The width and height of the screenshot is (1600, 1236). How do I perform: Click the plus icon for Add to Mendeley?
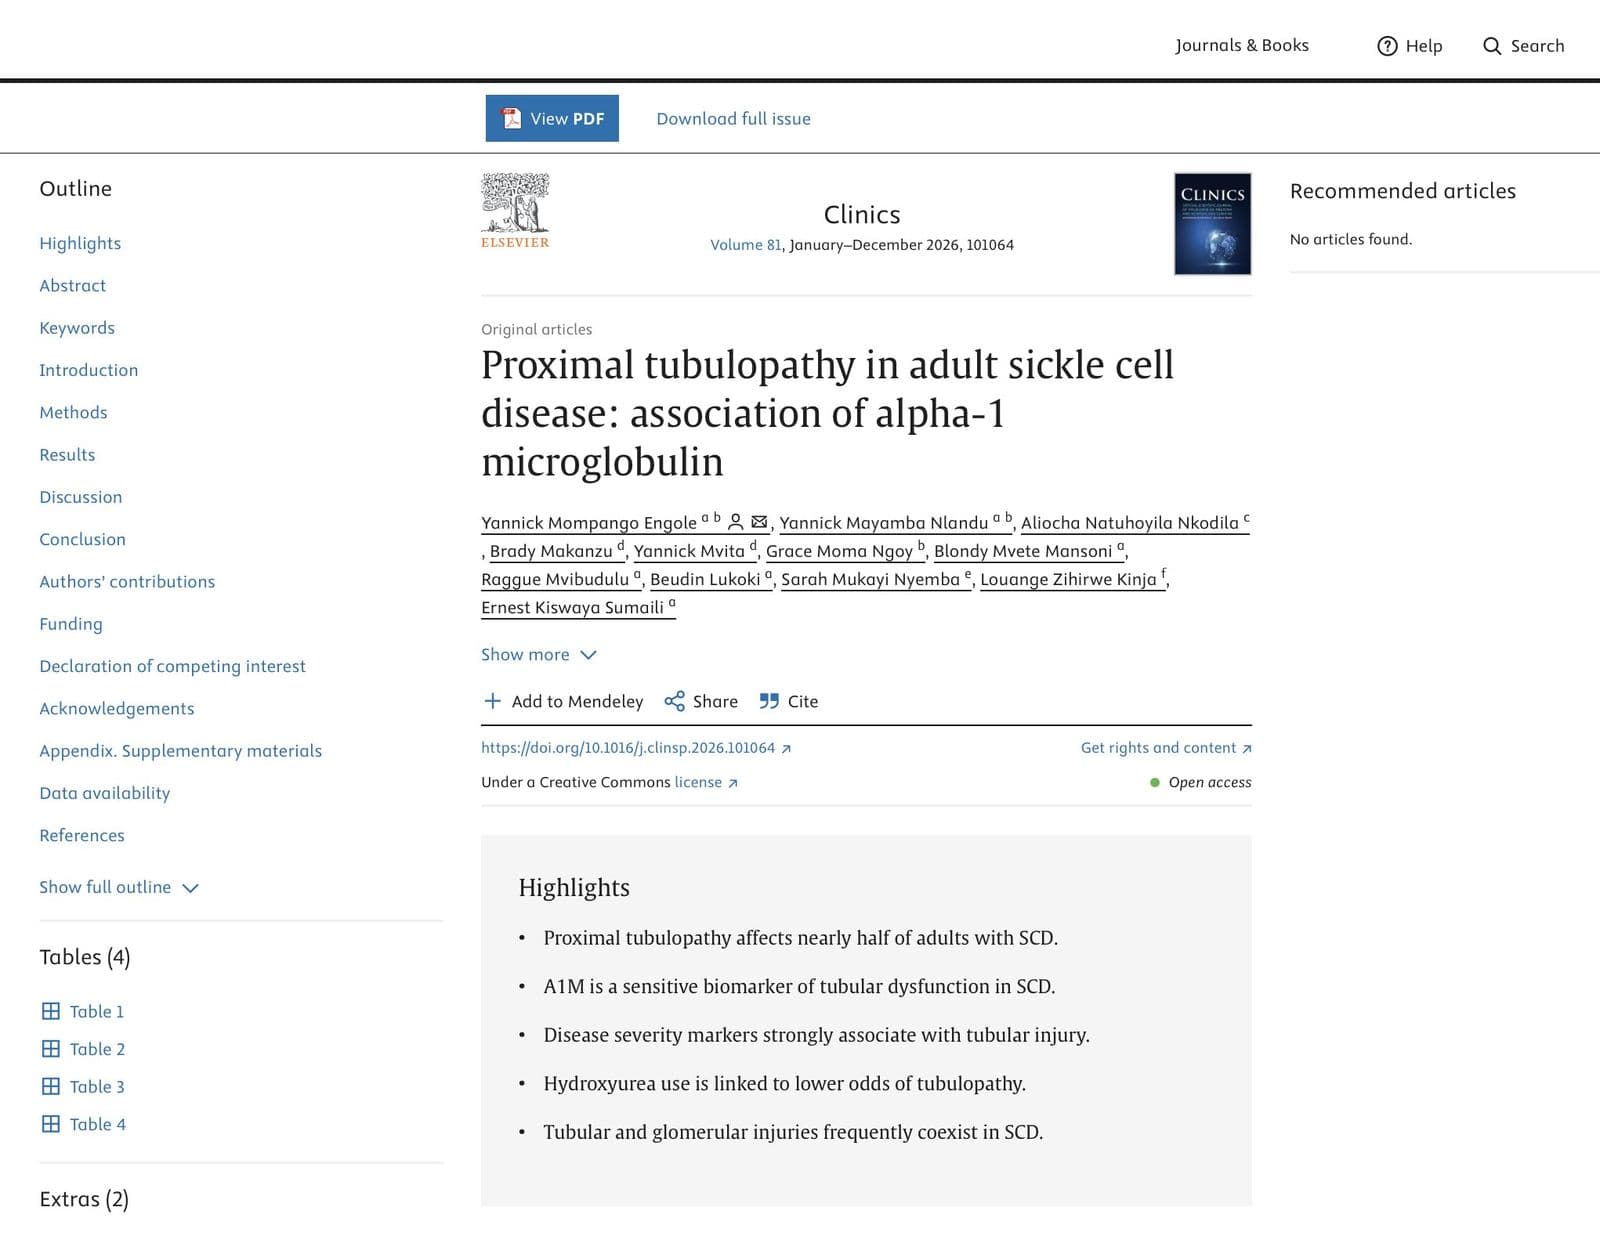coord(492,701)
